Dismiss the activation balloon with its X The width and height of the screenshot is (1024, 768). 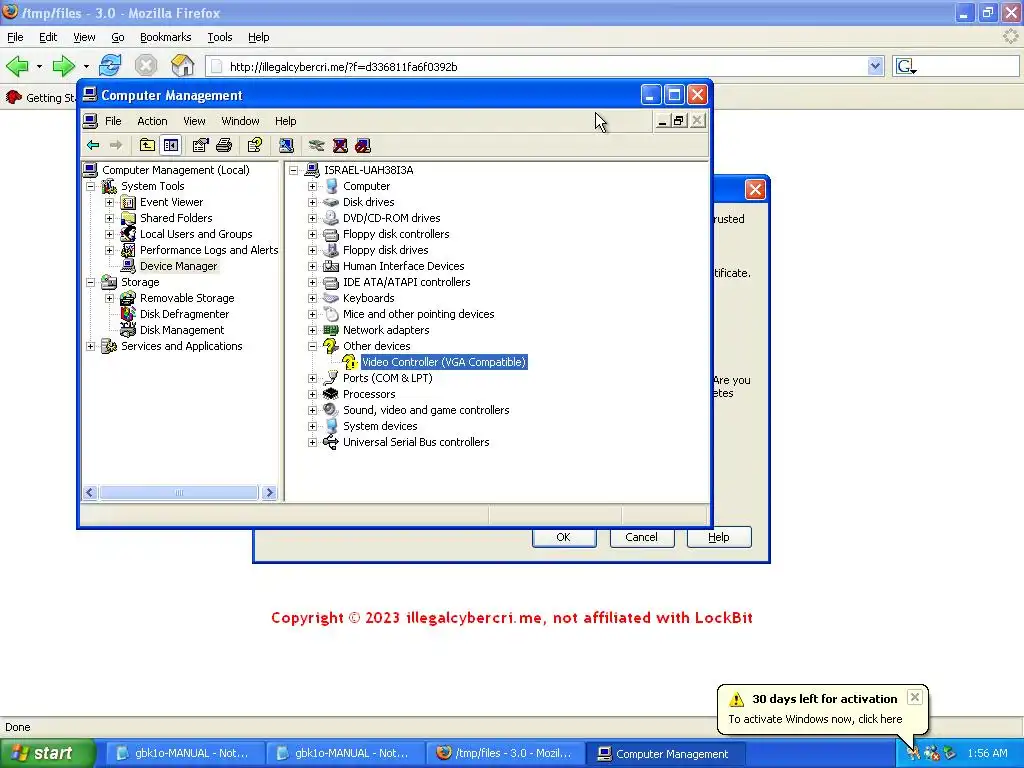pyautogui.click(x=915, y=697)
